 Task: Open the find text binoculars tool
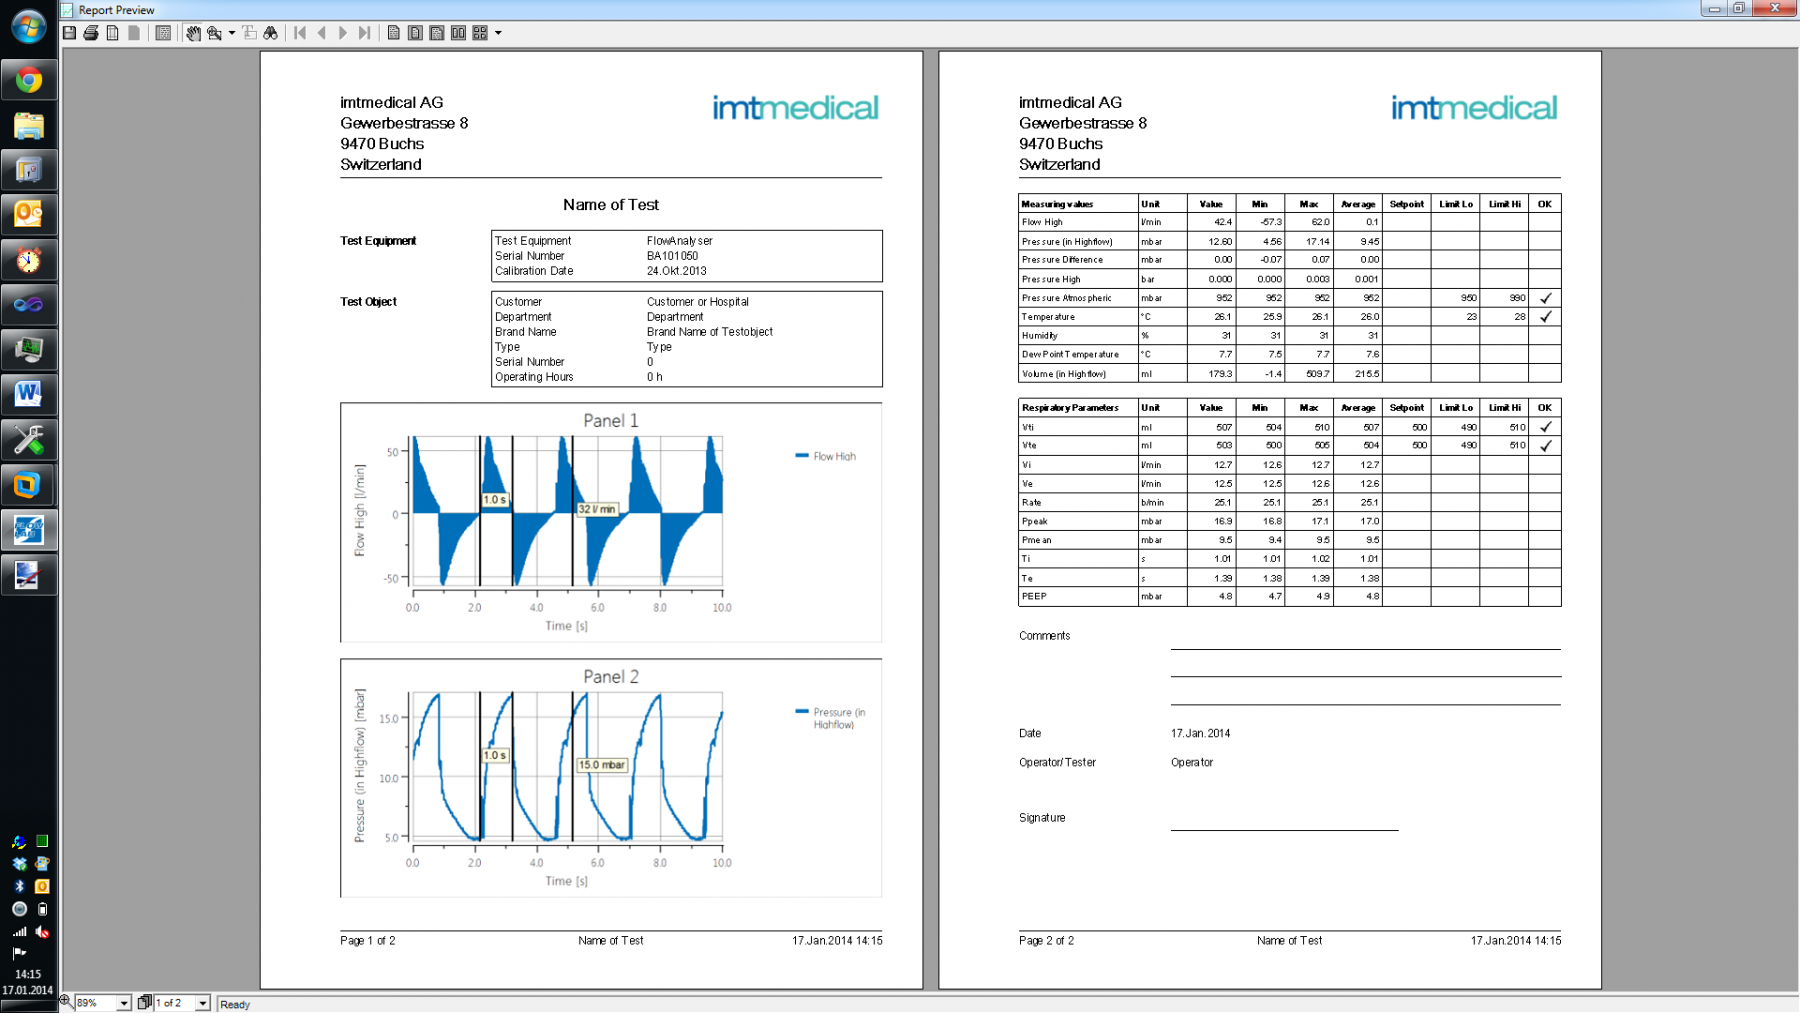(271, 33)
